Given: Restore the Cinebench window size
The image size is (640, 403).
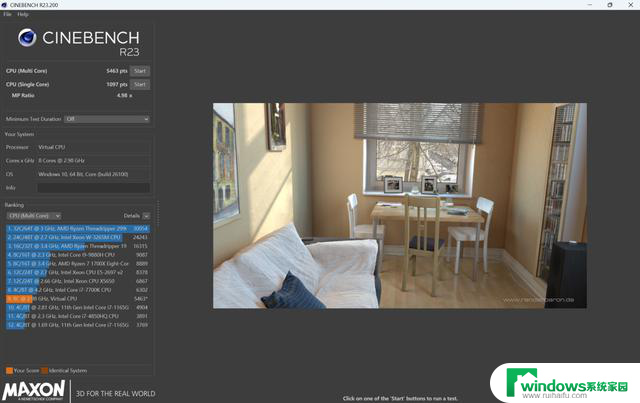Looking at the screenshot, I should (x=610, y=5).
